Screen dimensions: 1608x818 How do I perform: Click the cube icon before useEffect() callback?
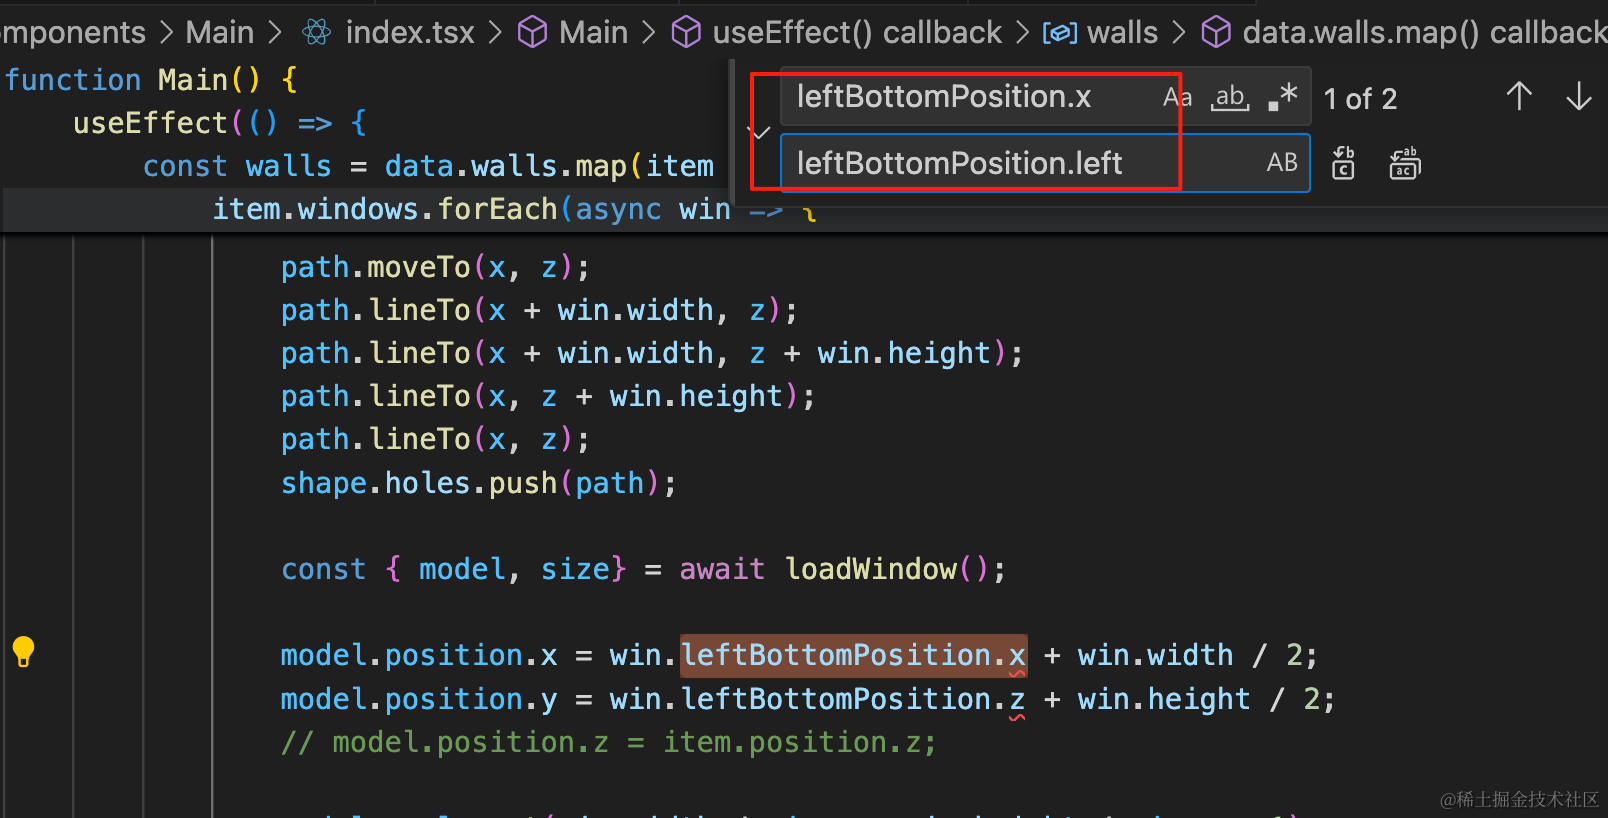[686, 33]
